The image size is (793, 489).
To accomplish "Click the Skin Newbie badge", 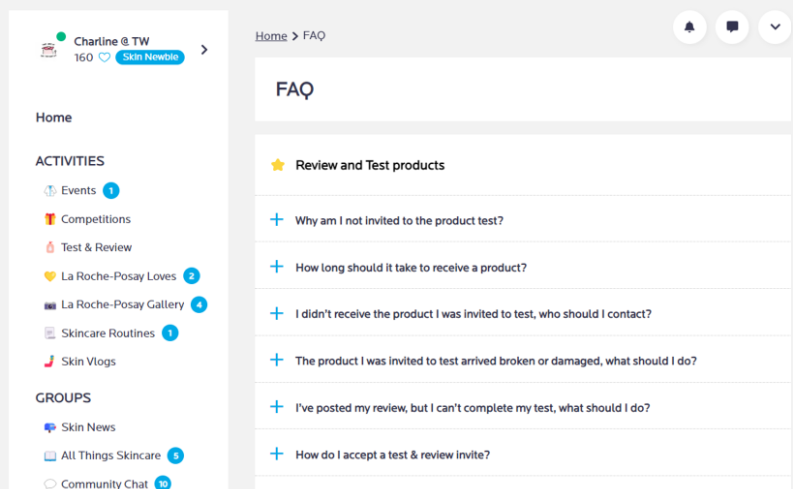I will [149, 58].
